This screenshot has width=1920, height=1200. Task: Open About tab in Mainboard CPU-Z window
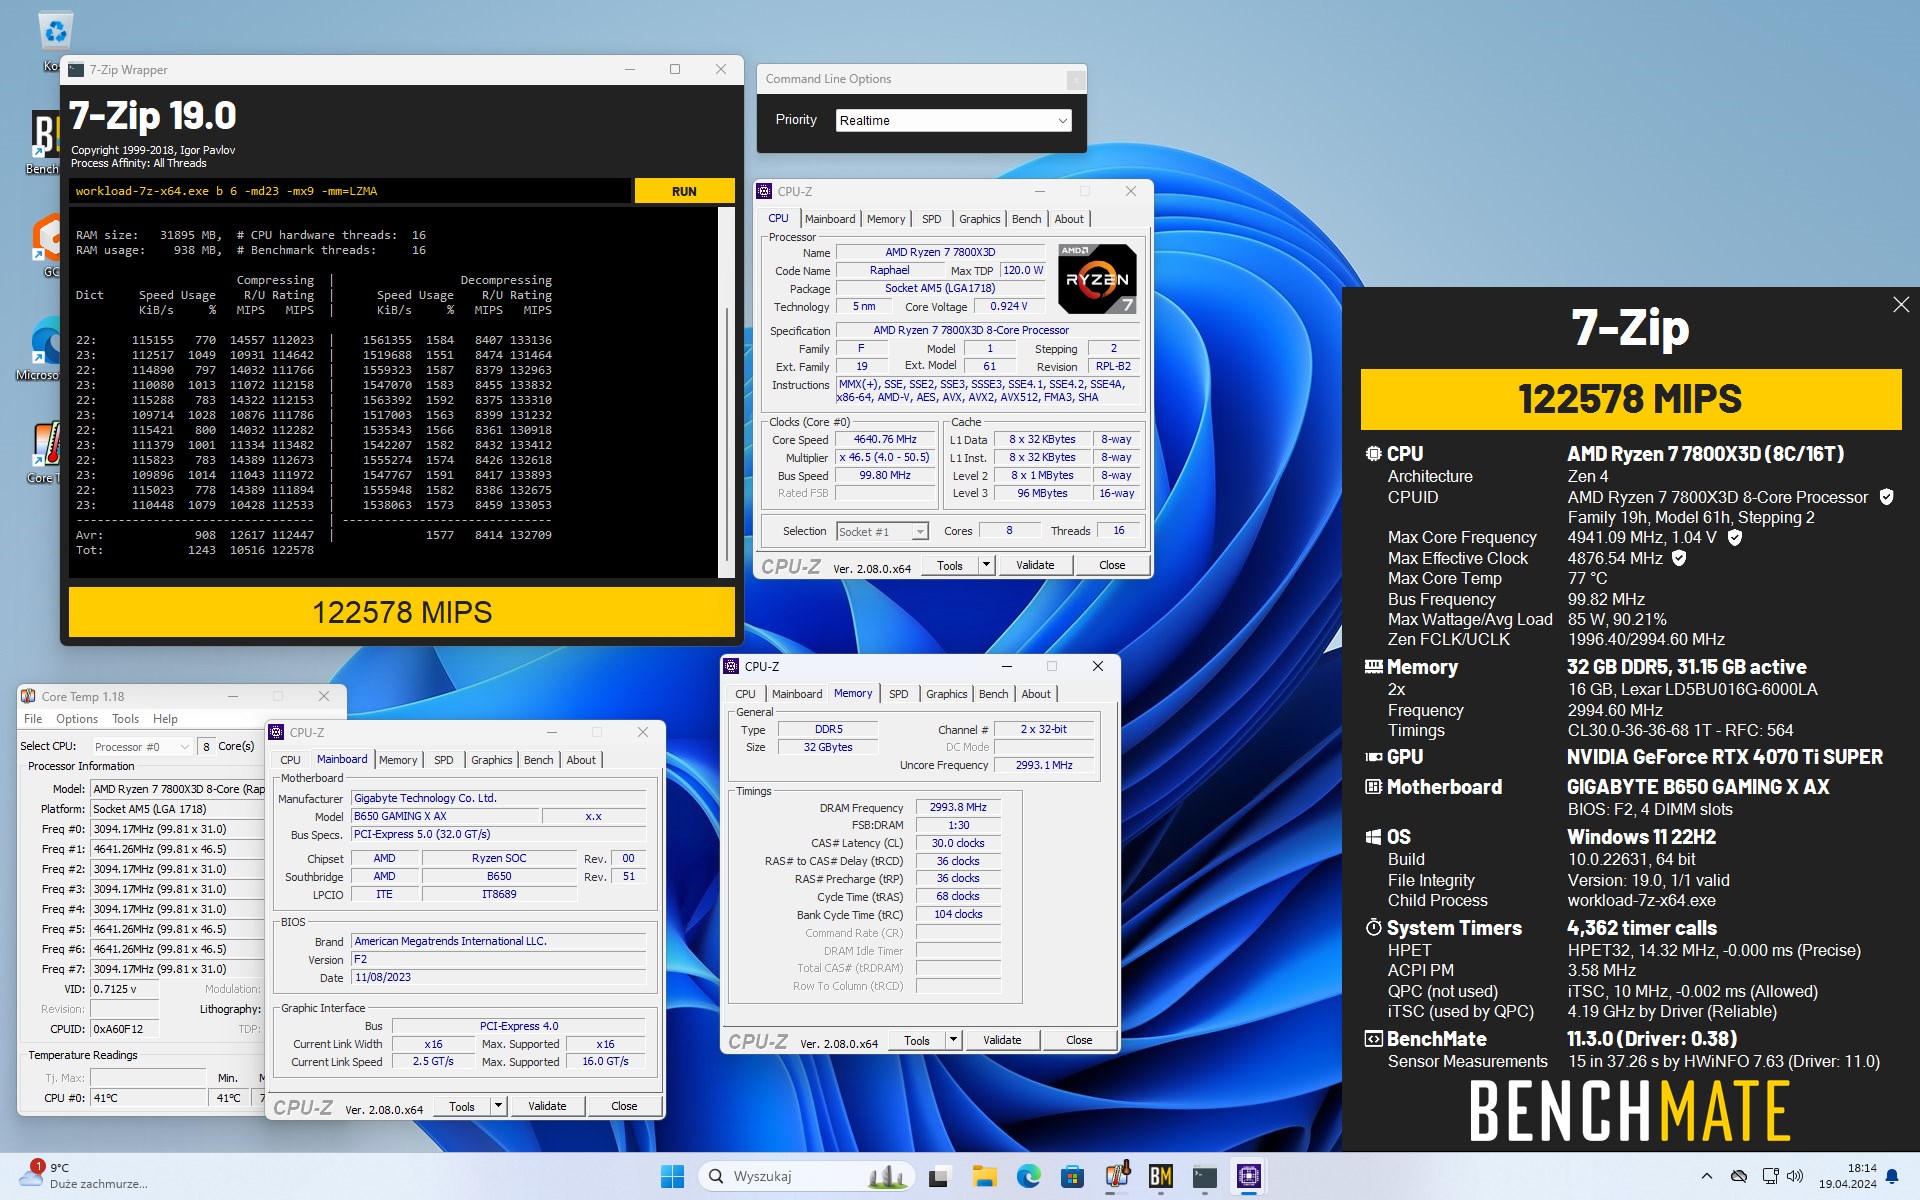click(x=581, y=760)
